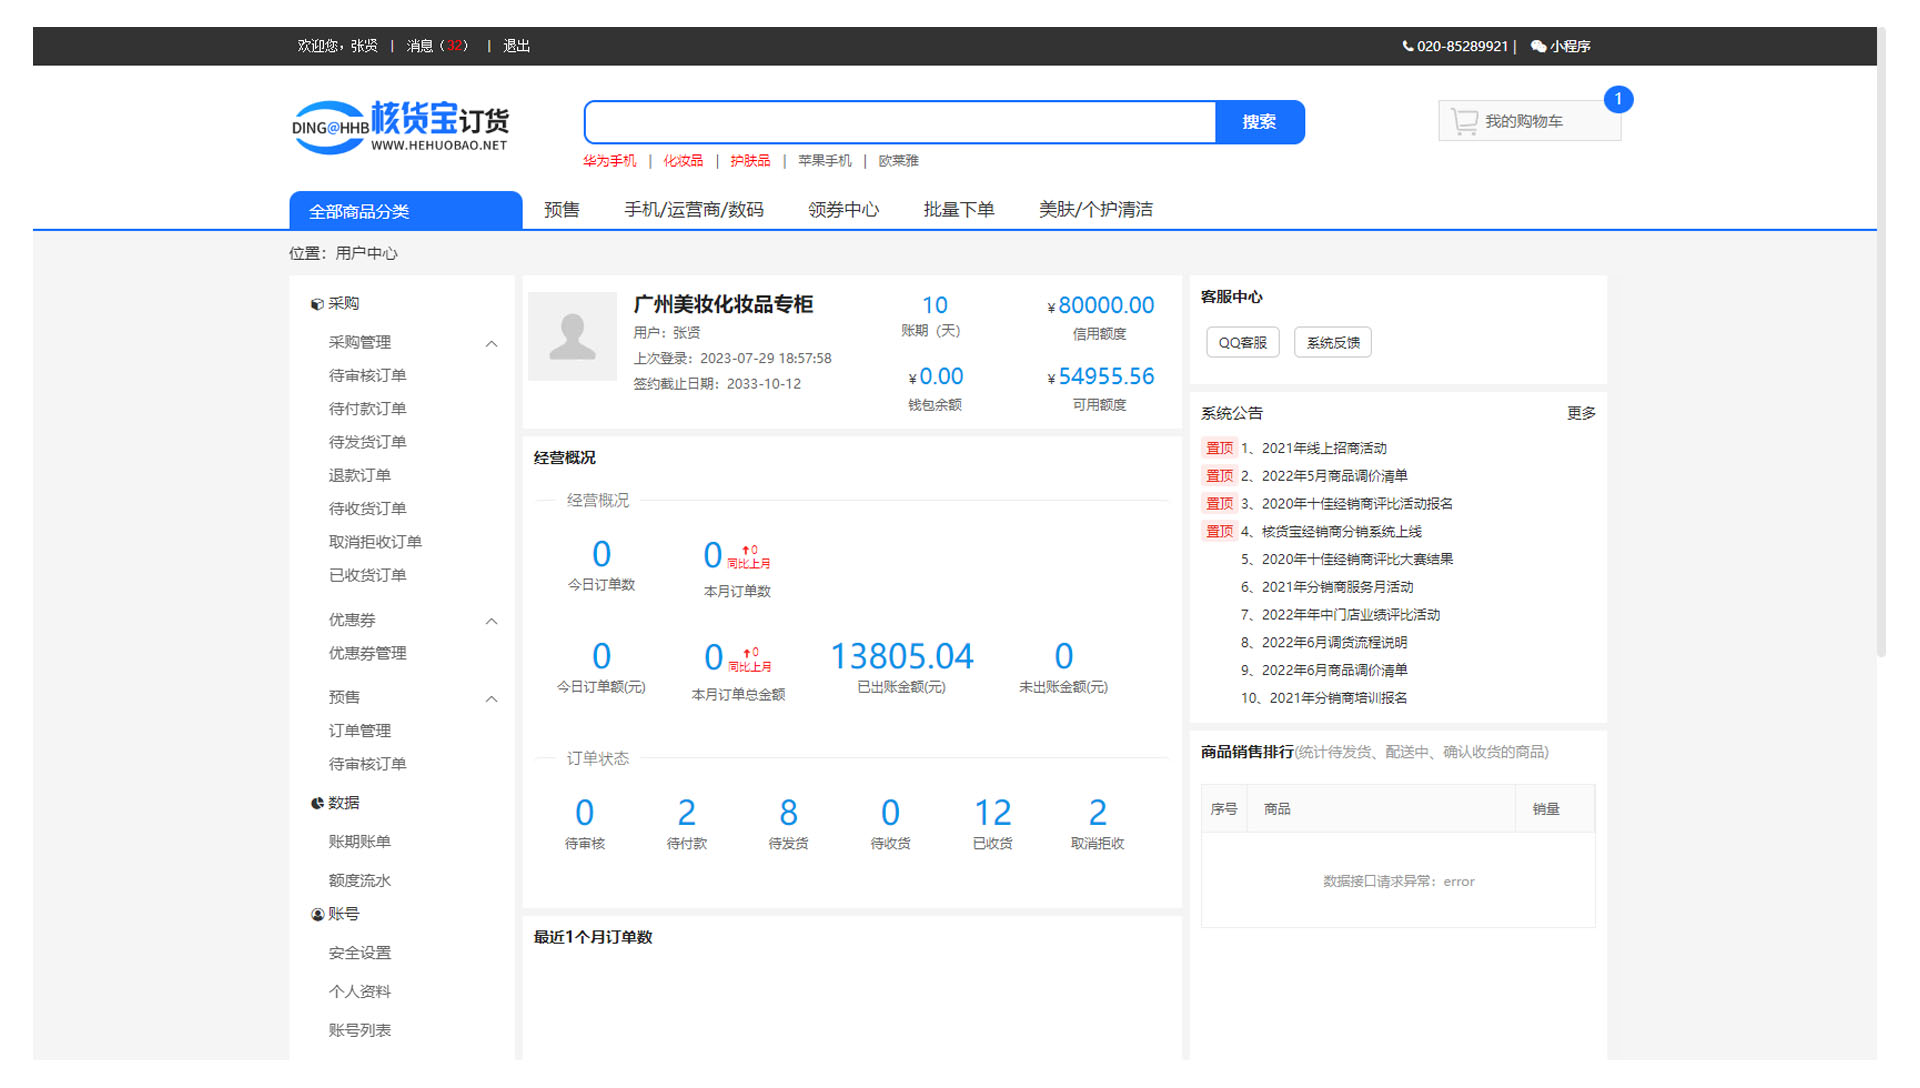Image resolution: width=1920 pixels, height=1088 pixels.
Task: Click the 账号 sidebar section icon
Action: 317,914
